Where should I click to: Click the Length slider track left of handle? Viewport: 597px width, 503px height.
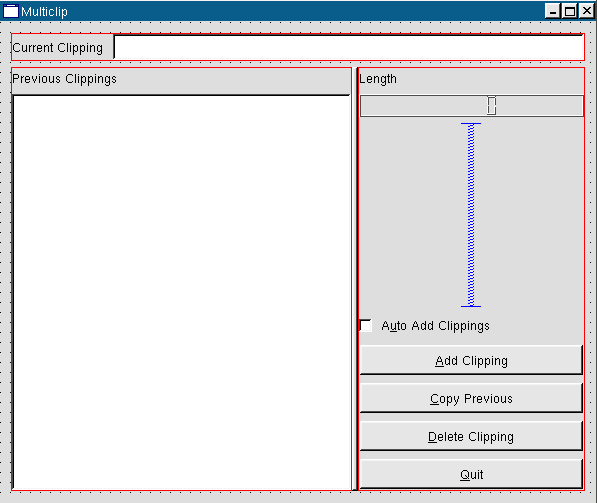click(423, 105)
